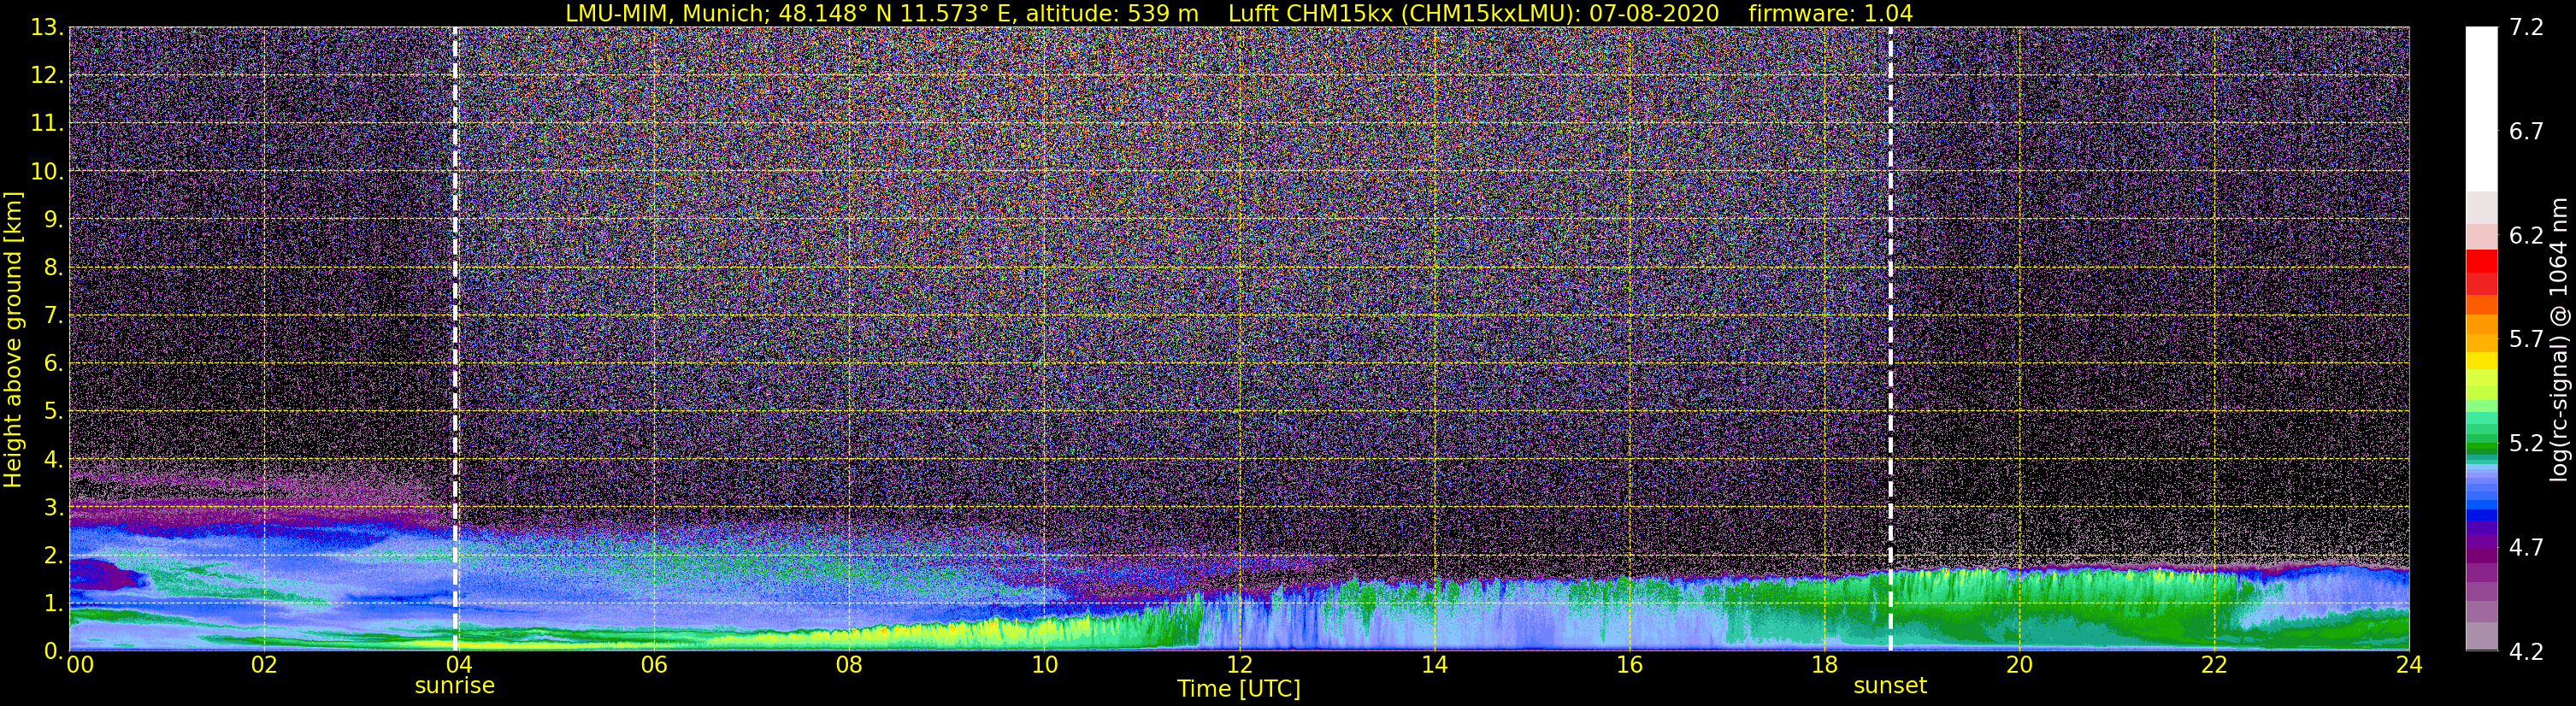Click the height axis tick label '5.'
Viewport: 2576px width, 706px height.
pos(54,411)
